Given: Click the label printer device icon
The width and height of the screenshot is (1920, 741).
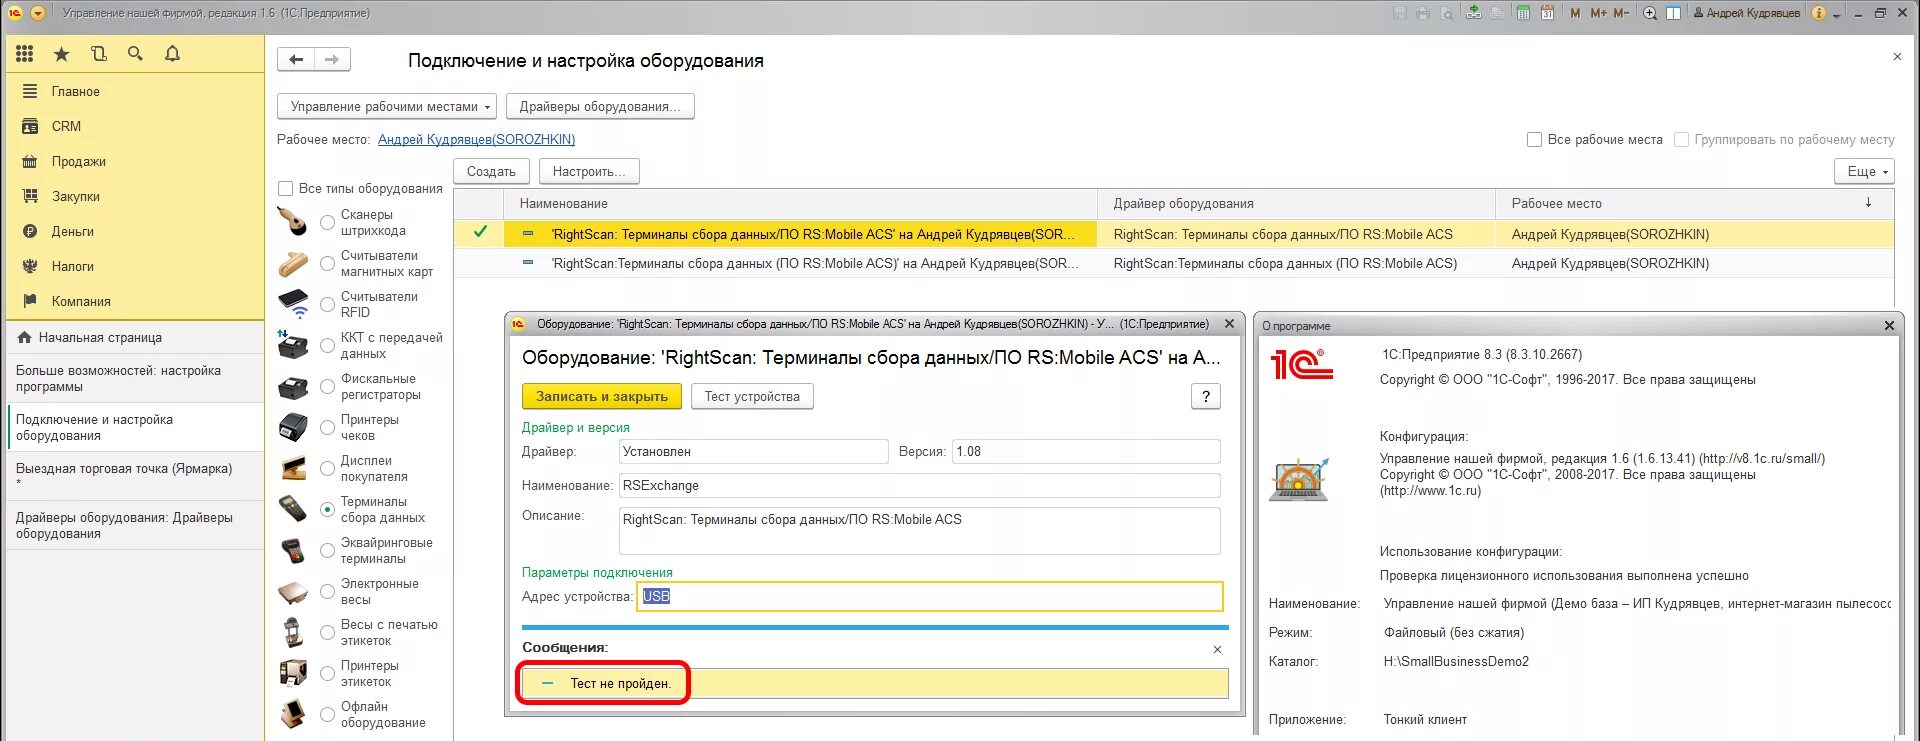Looking at the screenshot, I should [x=293, y=673].
